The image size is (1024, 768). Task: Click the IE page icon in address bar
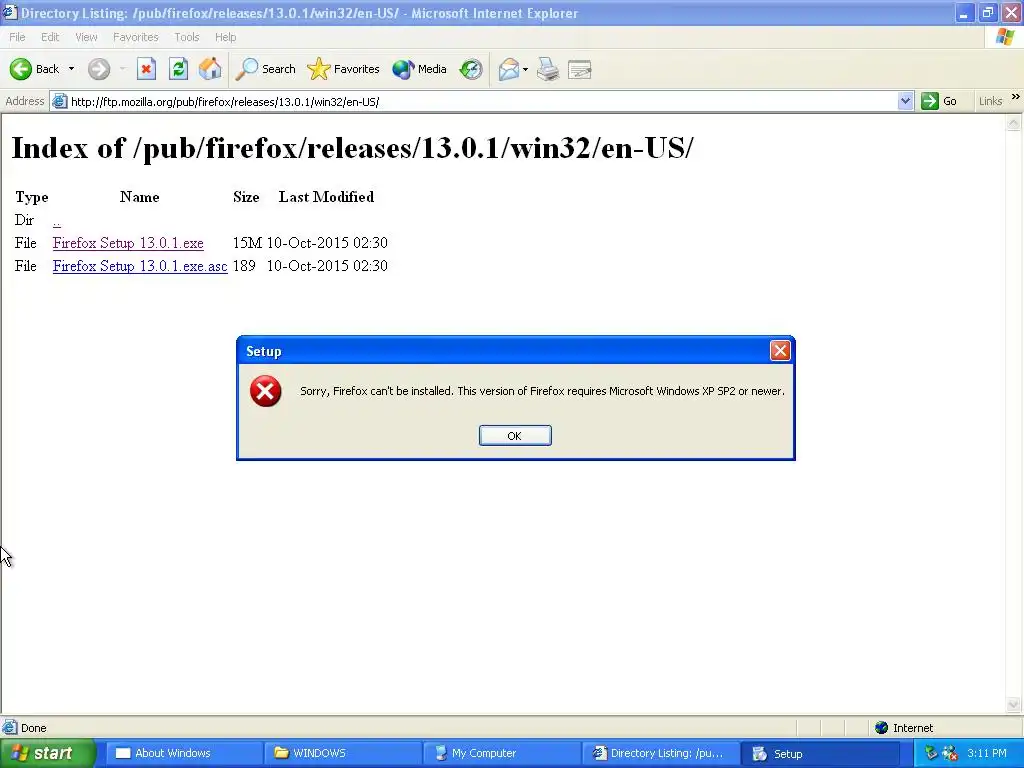(59, 101)
